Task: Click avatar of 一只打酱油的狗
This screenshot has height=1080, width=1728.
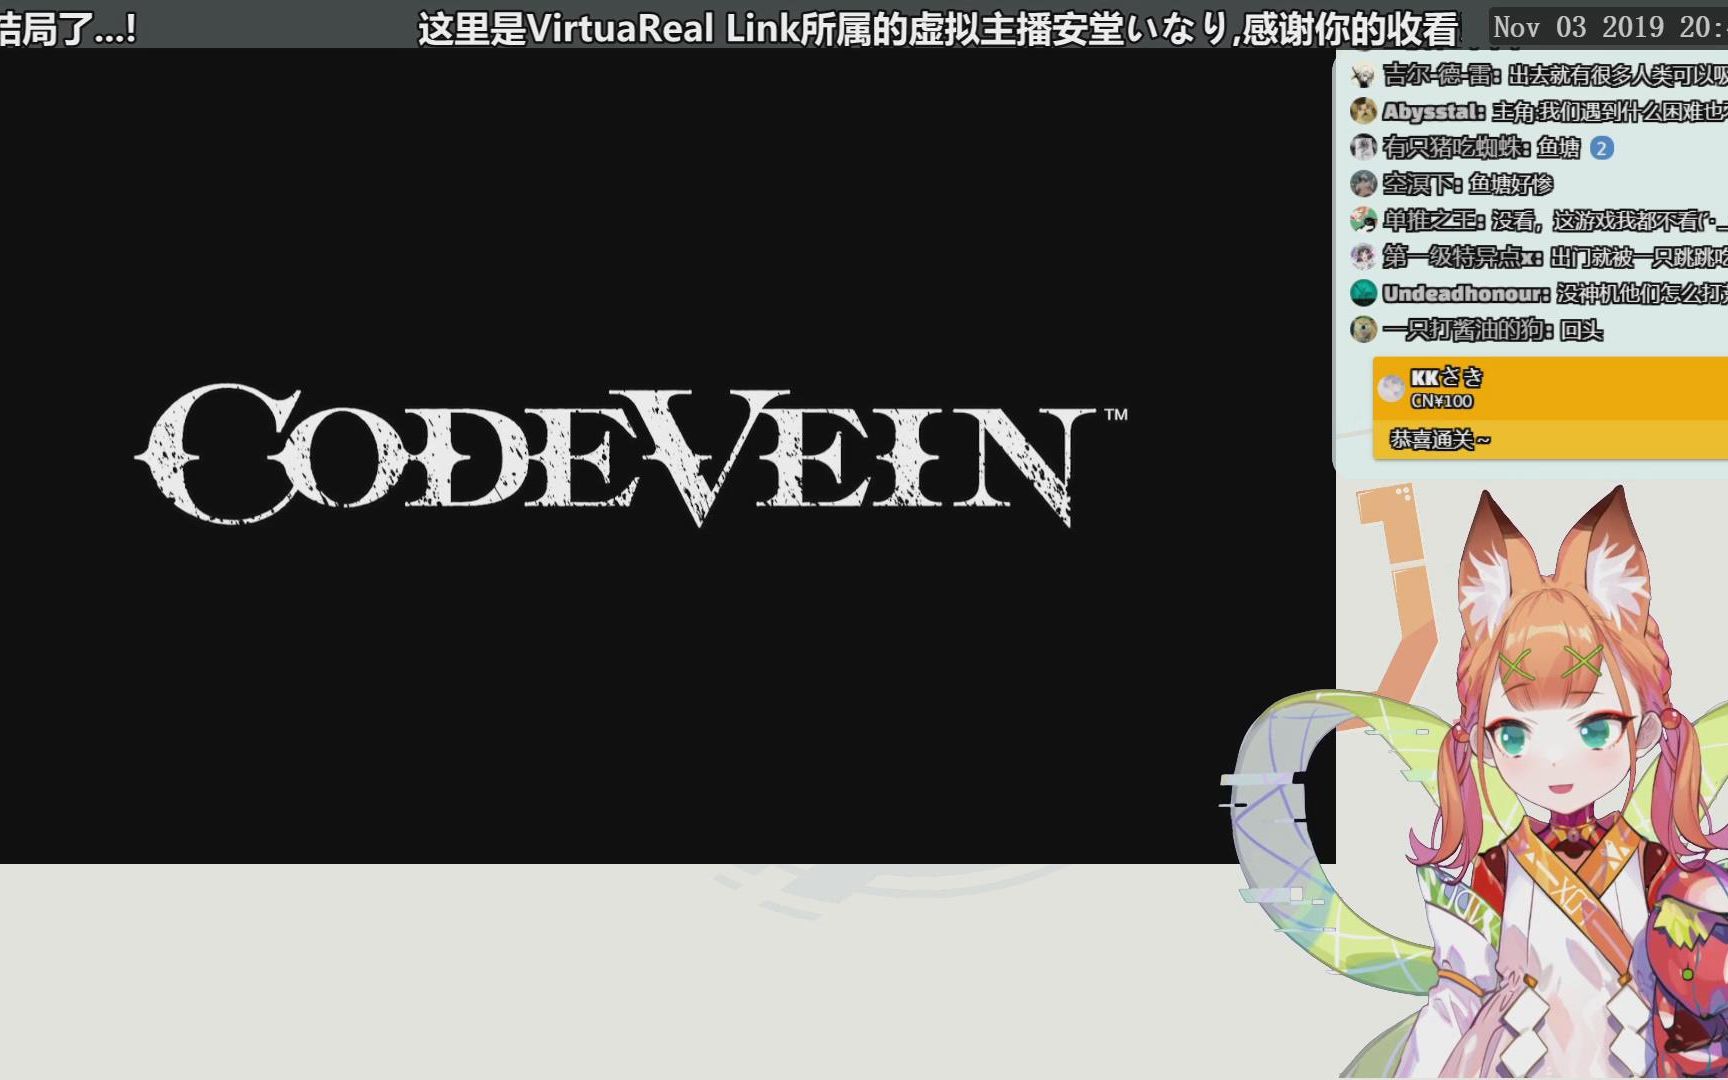Action: coord(1363,329)
